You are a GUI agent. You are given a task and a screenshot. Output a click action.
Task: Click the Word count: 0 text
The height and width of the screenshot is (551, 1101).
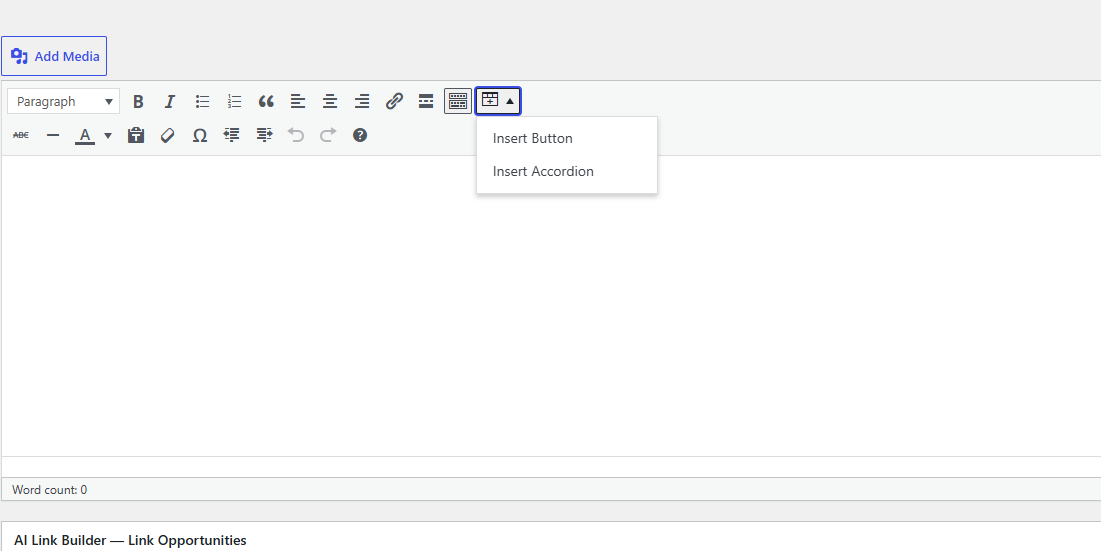pos(49,490)
